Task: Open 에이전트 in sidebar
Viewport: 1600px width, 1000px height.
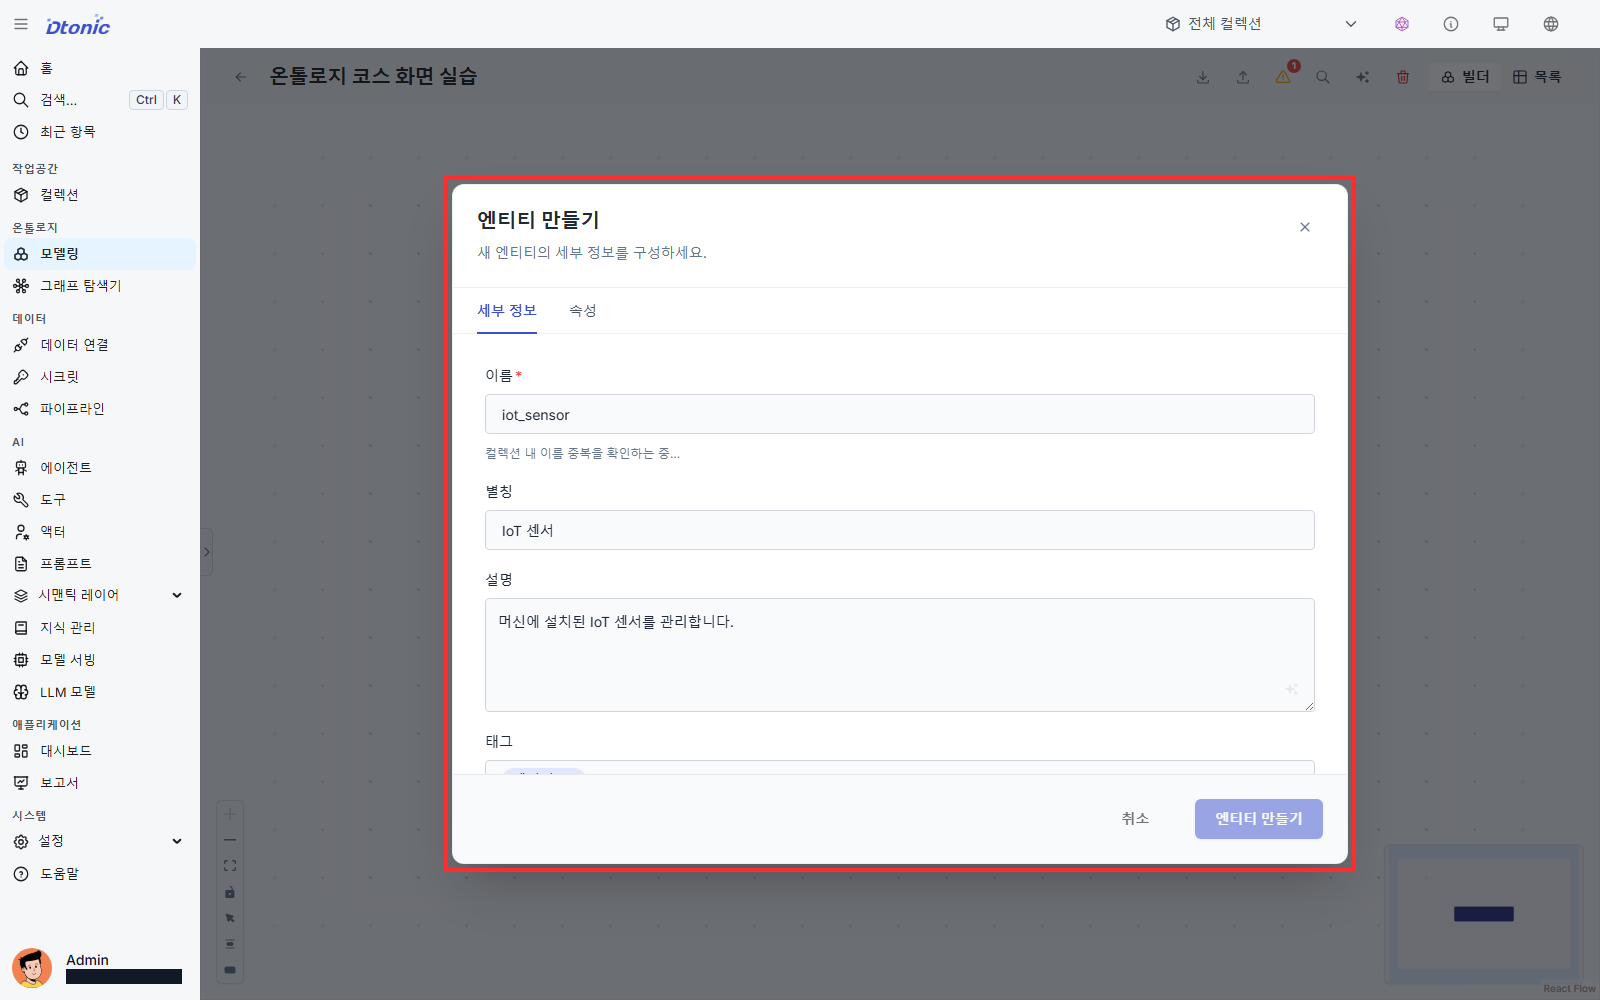Action: (x=100, y=468)
